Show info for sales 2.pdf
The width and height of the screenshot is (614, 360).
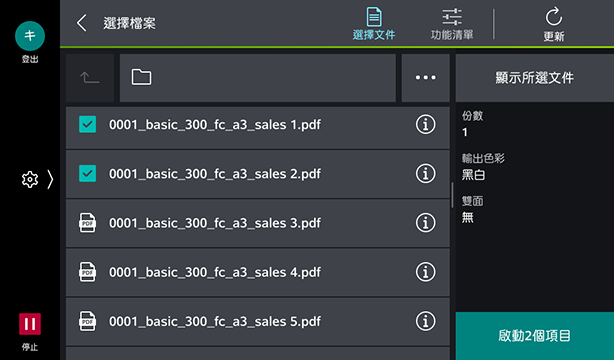click(425, 174)
